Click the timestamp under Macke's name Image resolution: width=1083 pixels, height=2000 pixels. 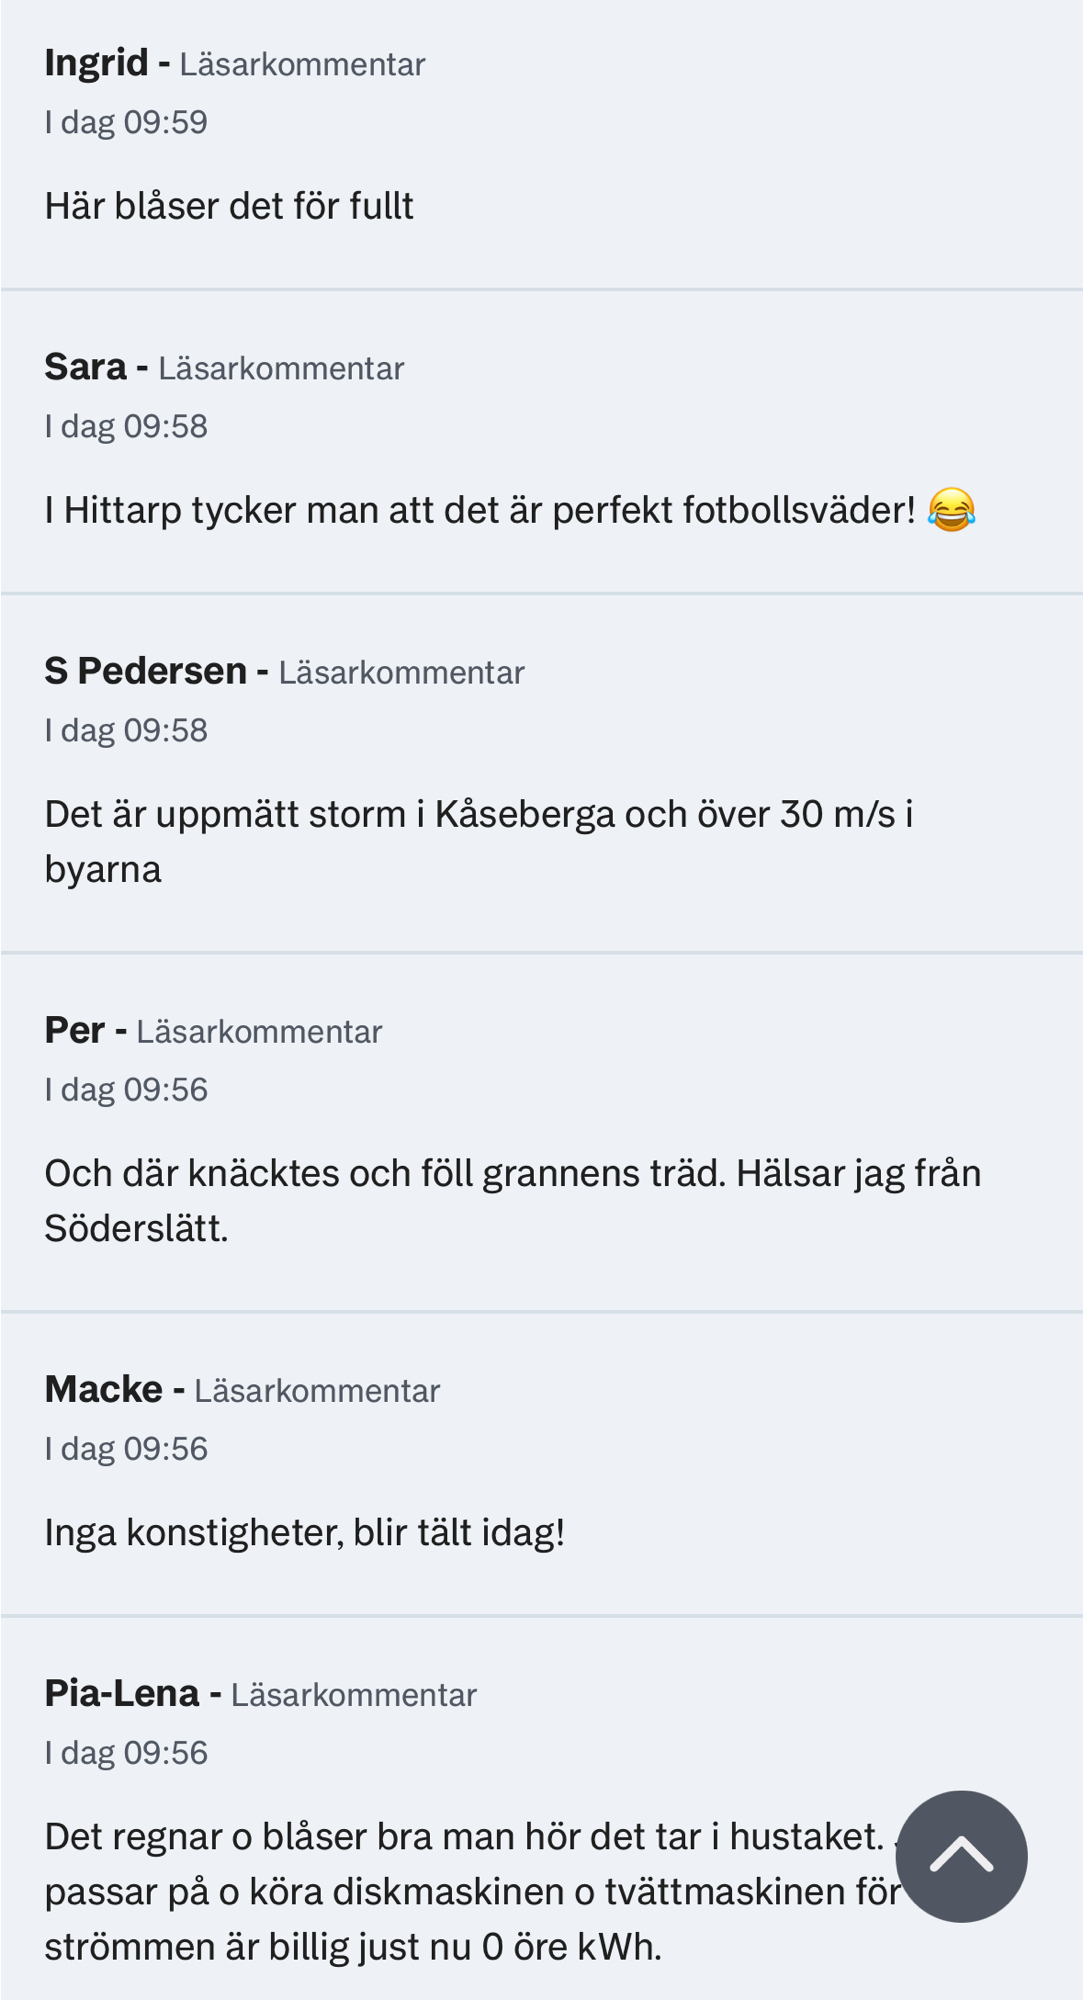tap(126, 1448)
